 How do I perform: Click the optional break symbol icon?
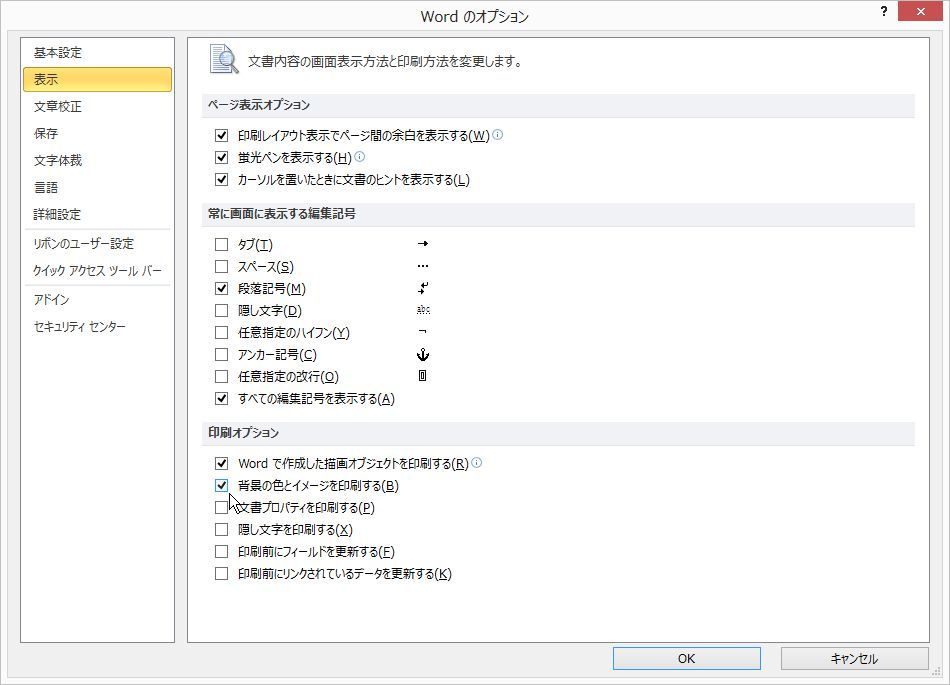[423, 376]
